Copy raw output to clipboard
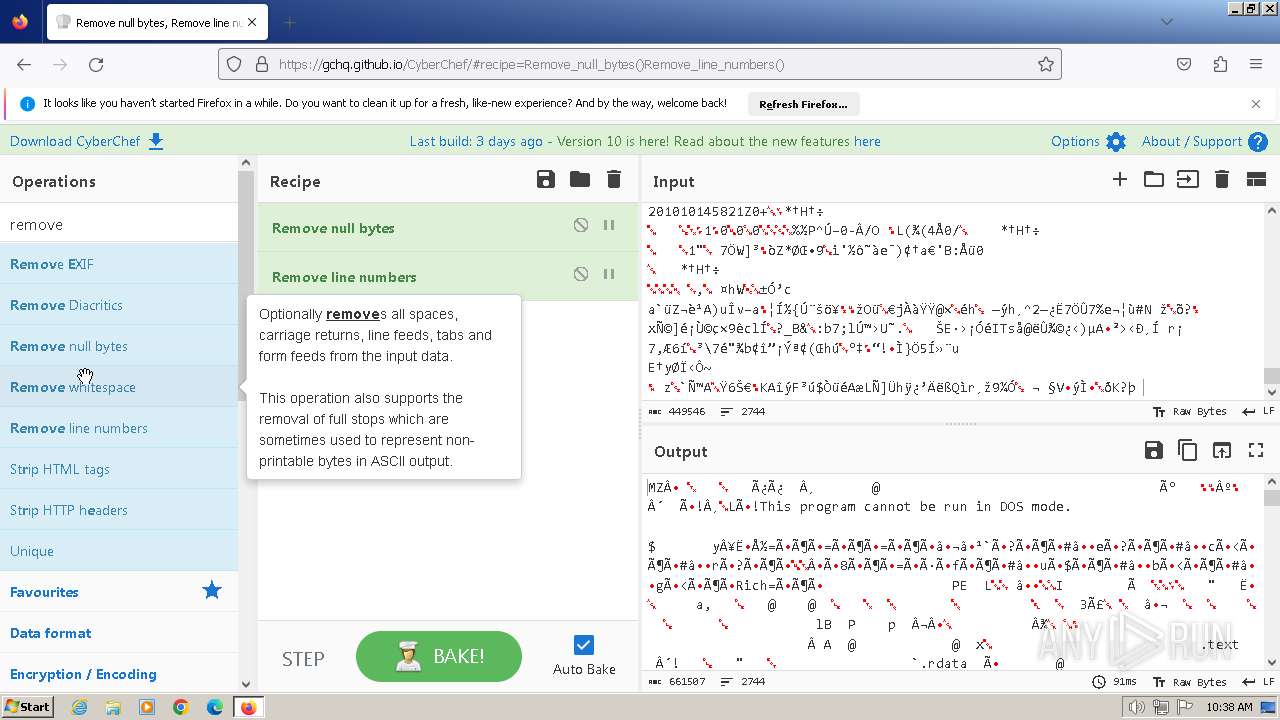Viewport: 1280px width, 720px height. click(1188, 451)
